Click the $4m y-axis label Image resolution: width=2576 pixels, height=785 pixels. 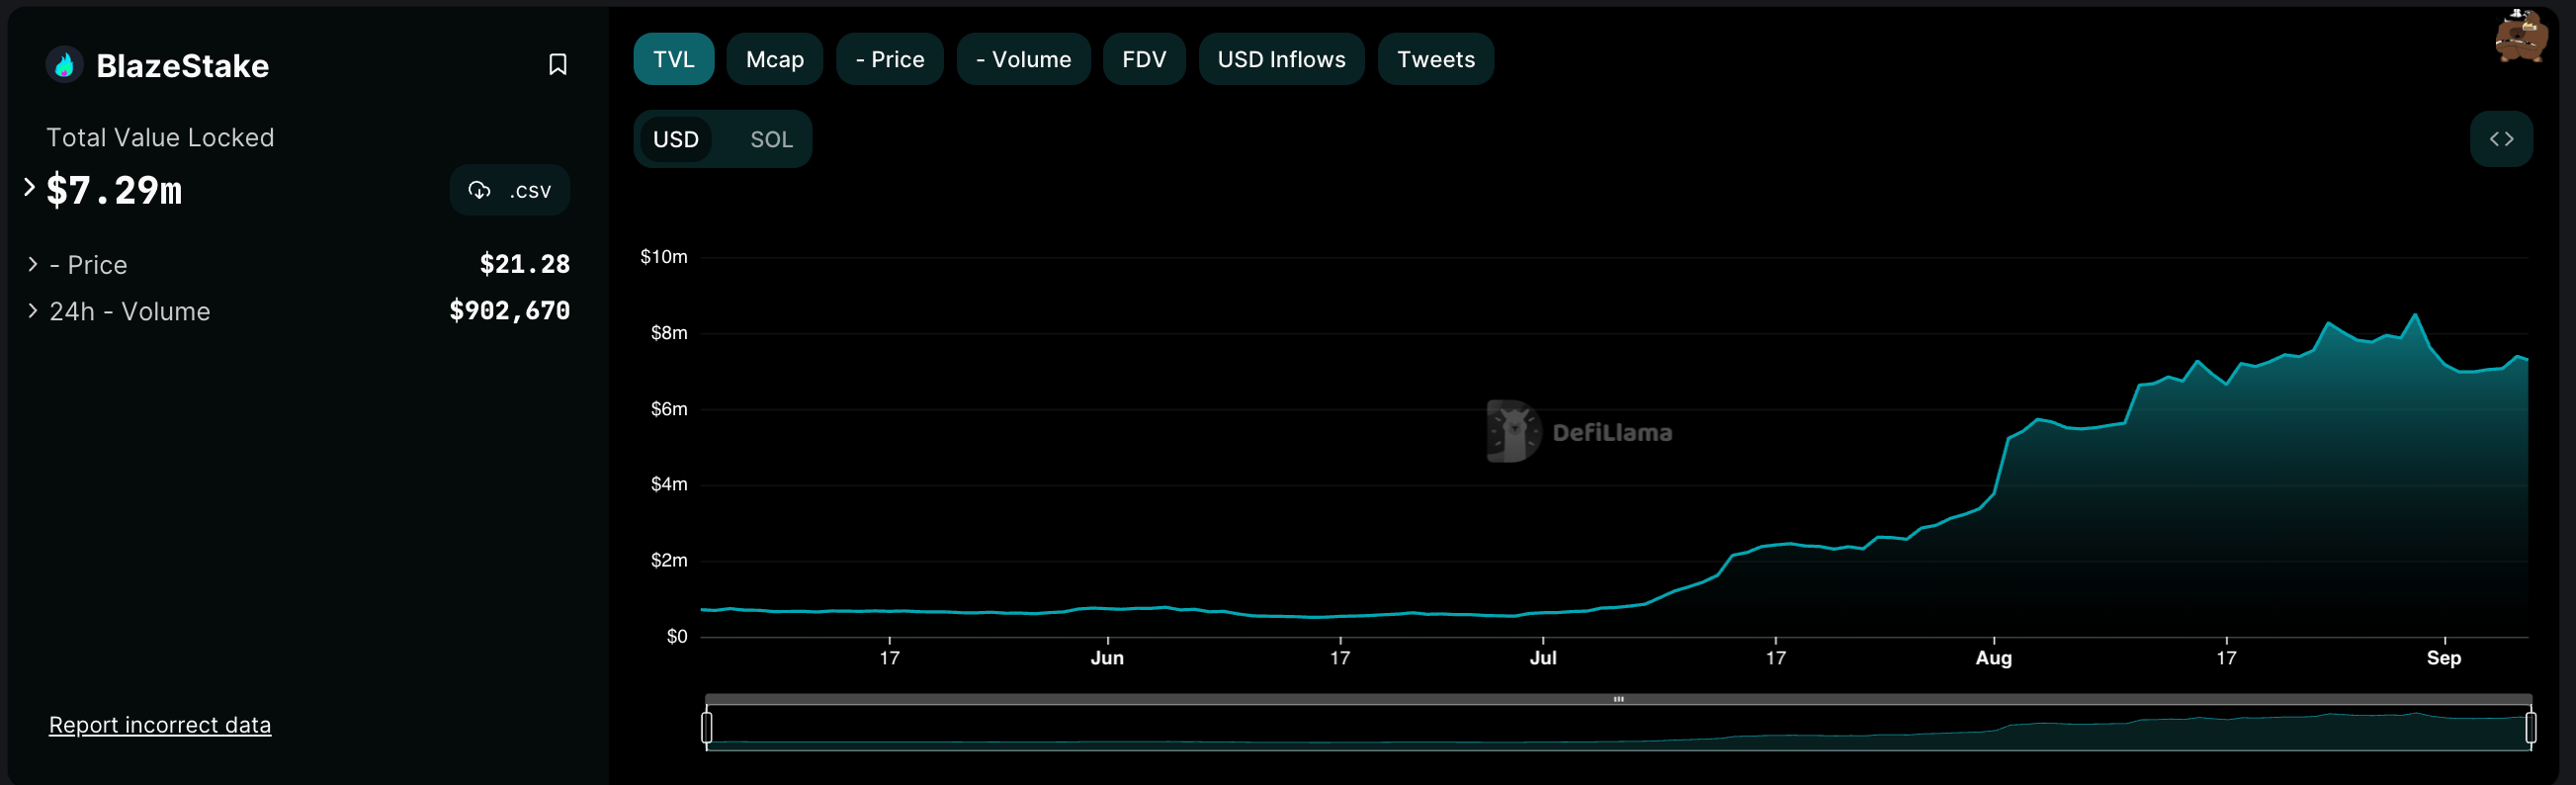pos(669,484)
